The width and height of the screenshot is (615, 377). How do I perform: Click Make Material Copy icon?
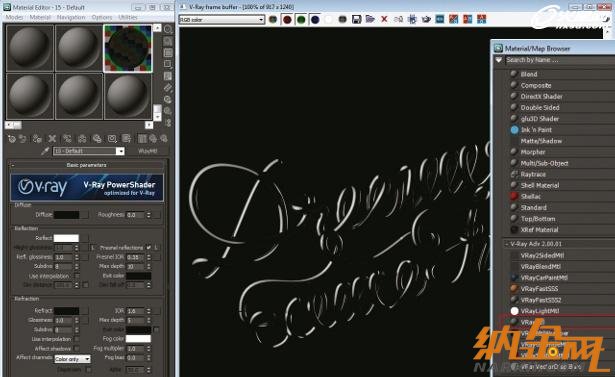[x=67, y=138]
